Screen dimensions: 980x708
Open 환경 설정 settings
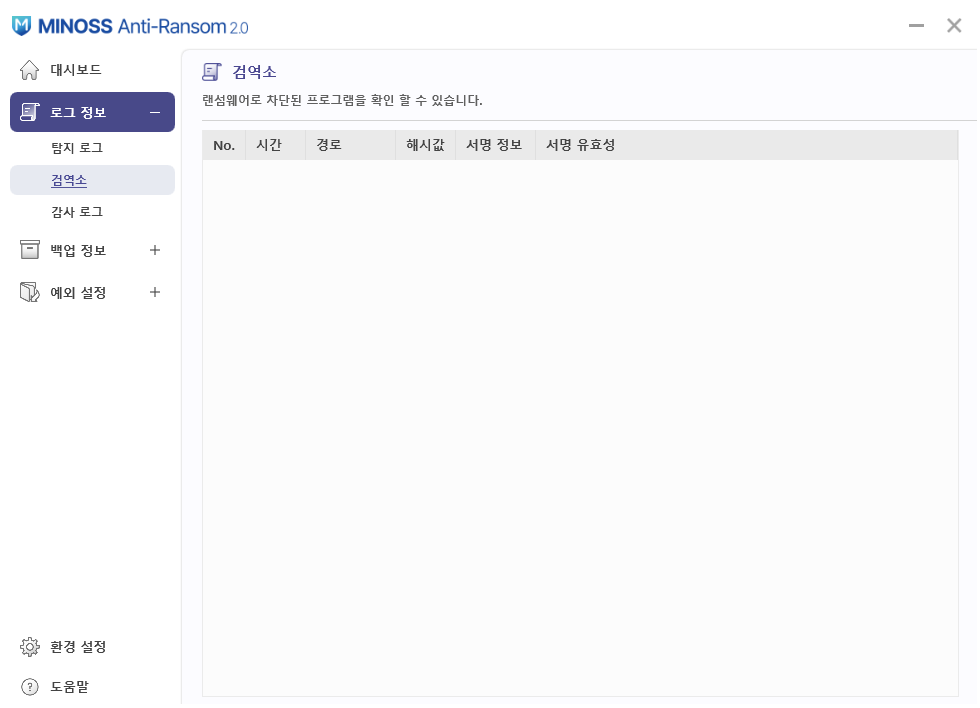pyautogui.click(x=78, y=647)
